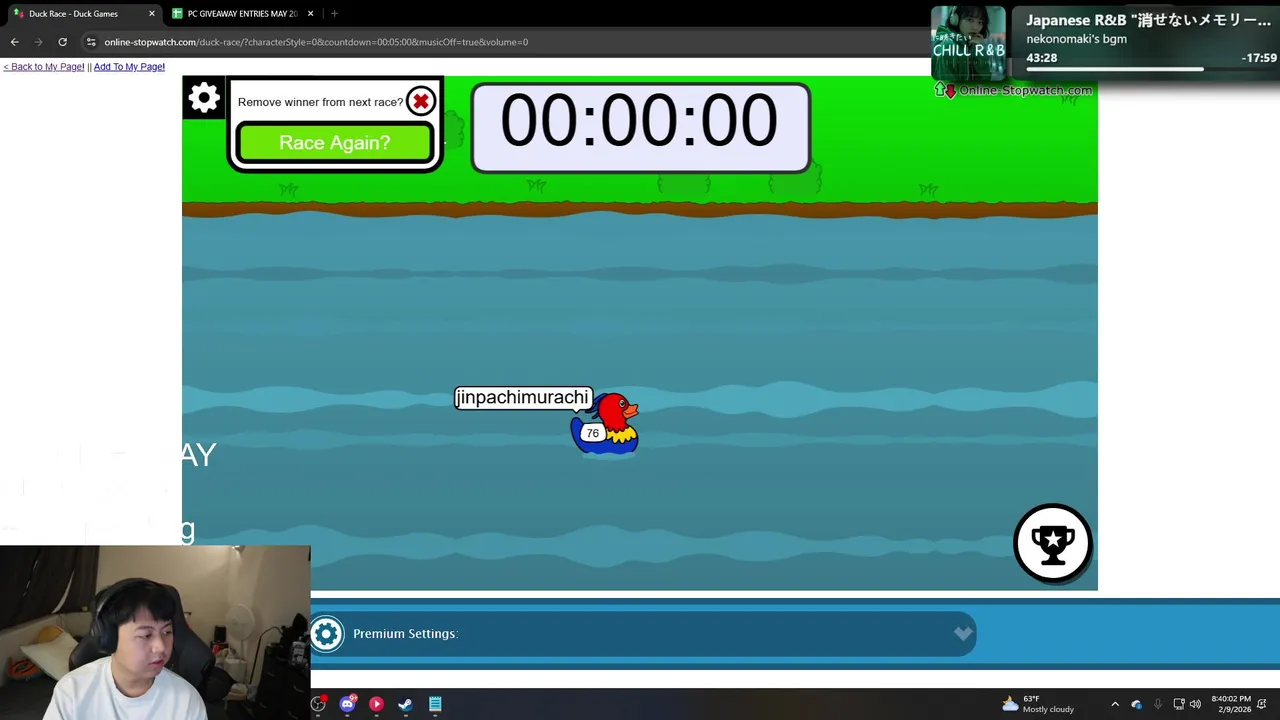Click the Japanese R&B song title
The image size is (1280, 720).
1148,20
